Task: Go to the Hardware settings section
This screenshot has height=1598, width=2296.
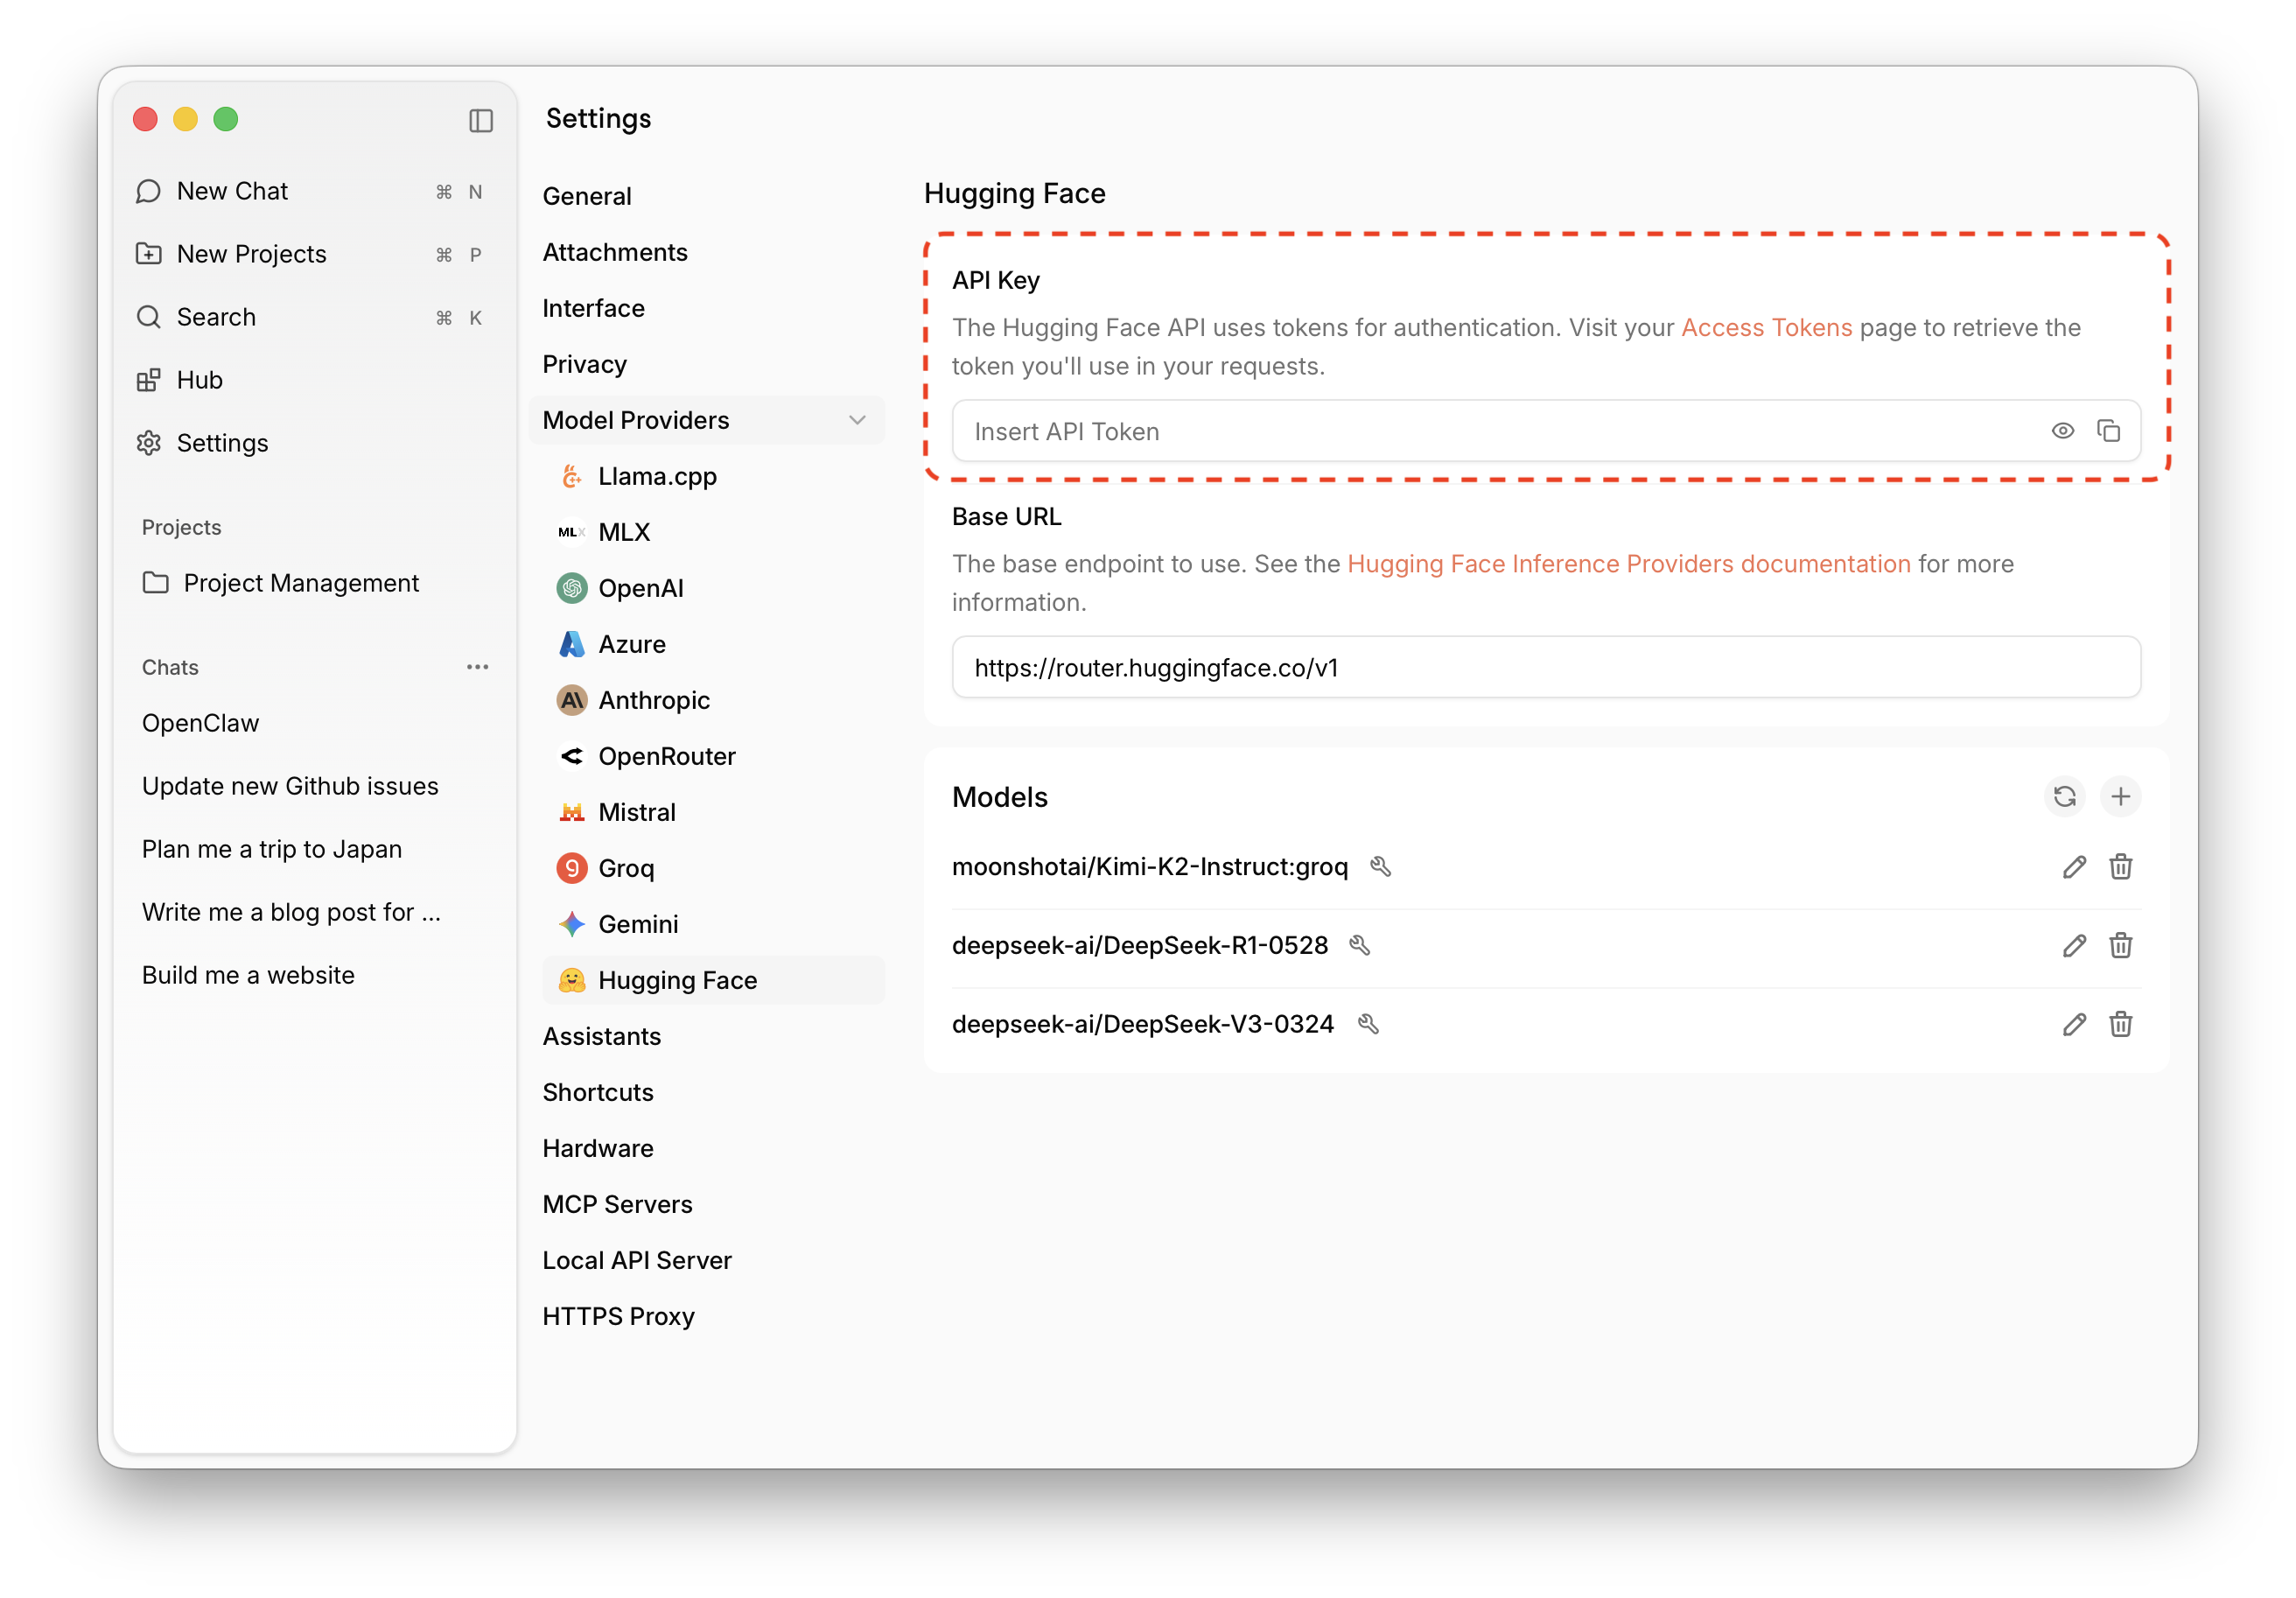Action: (x=597, y=1148)
